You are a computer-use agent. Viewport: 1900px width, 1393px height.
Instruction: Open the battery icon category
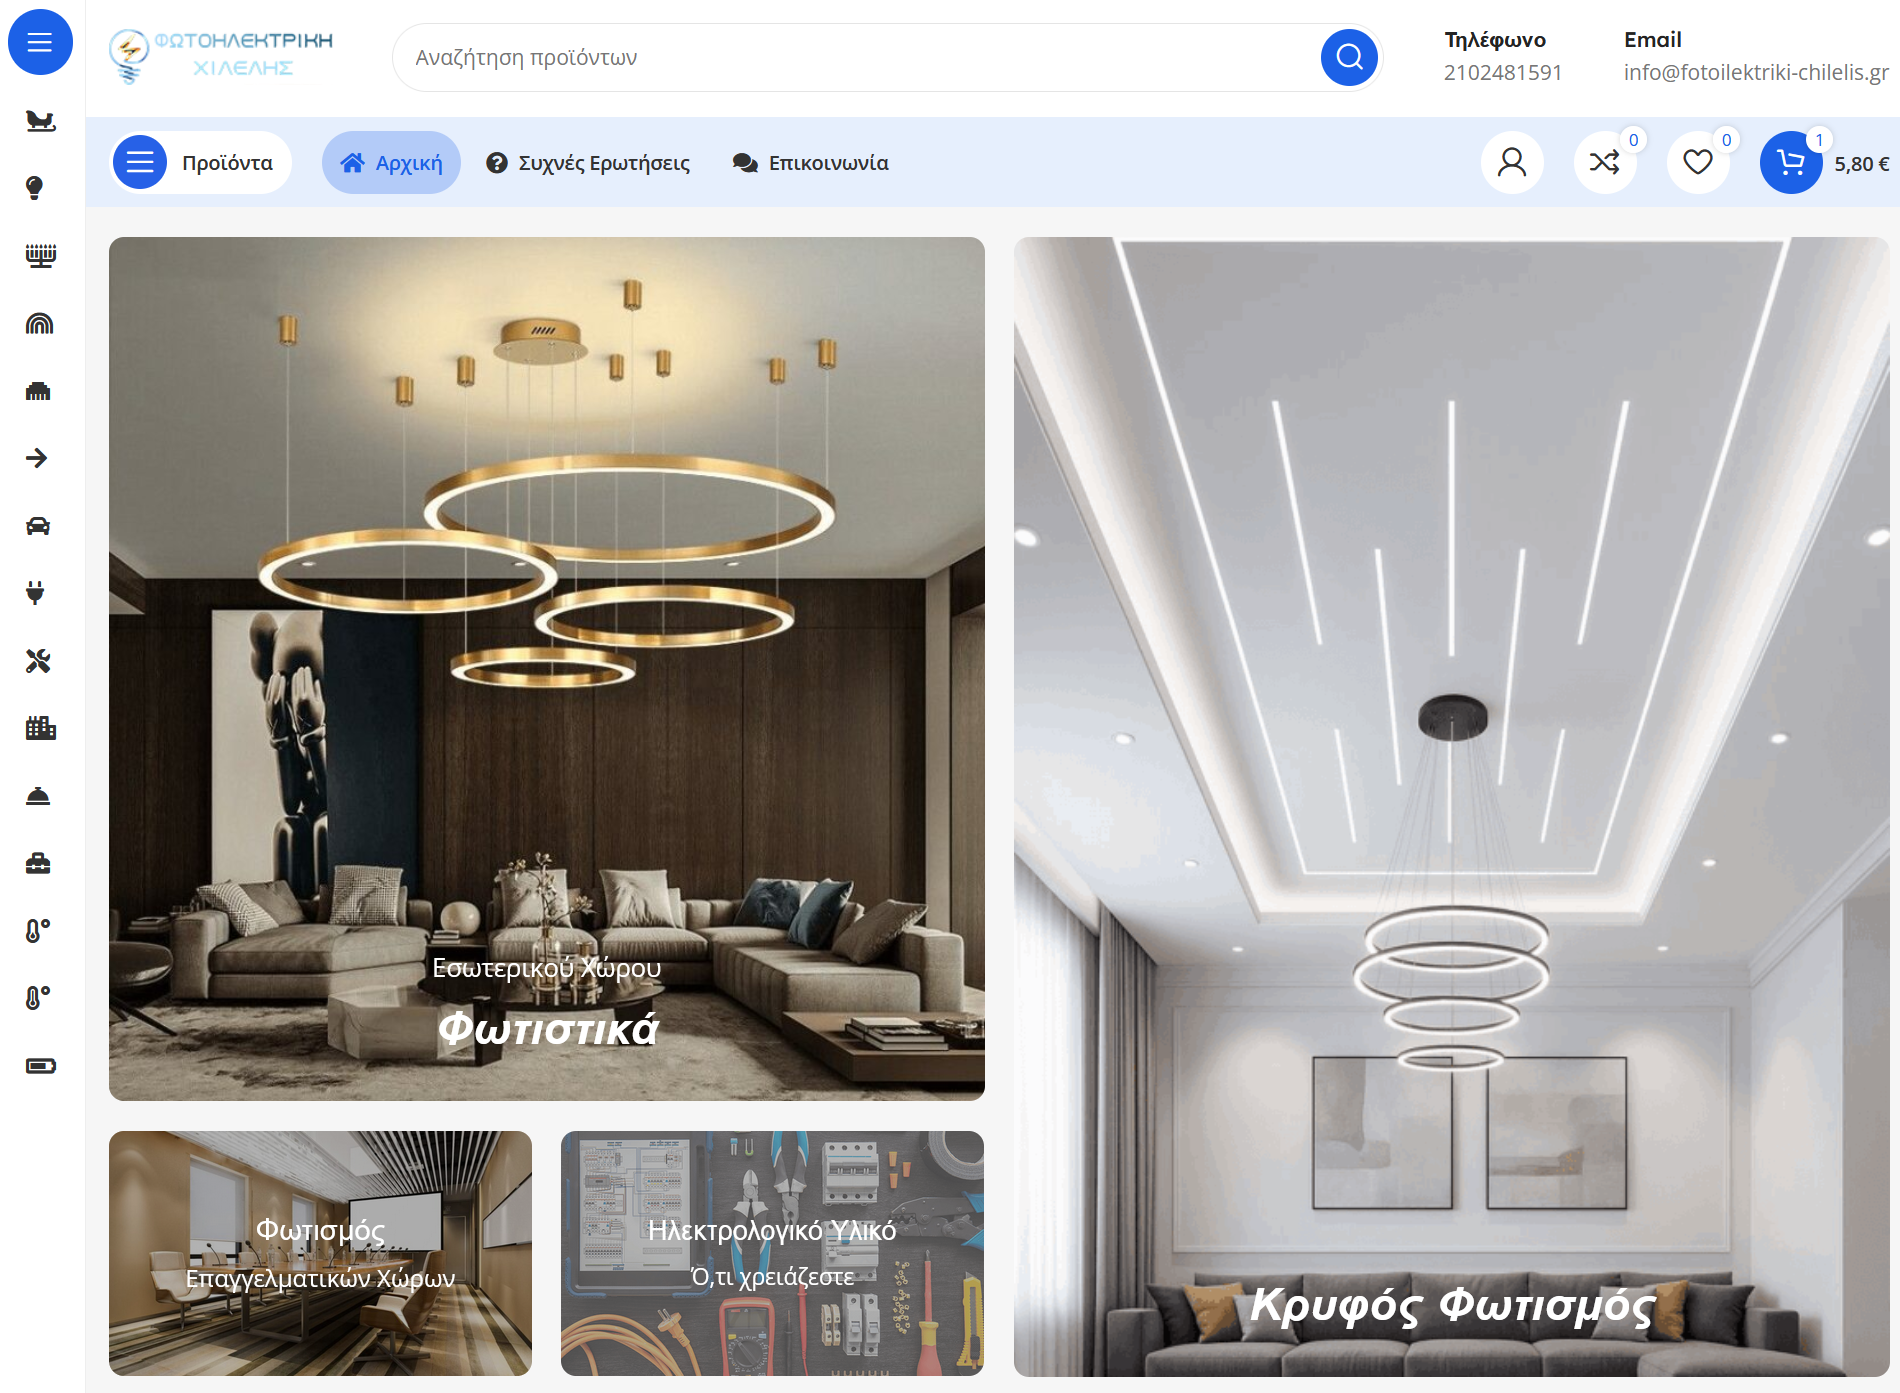point(40,1066)
